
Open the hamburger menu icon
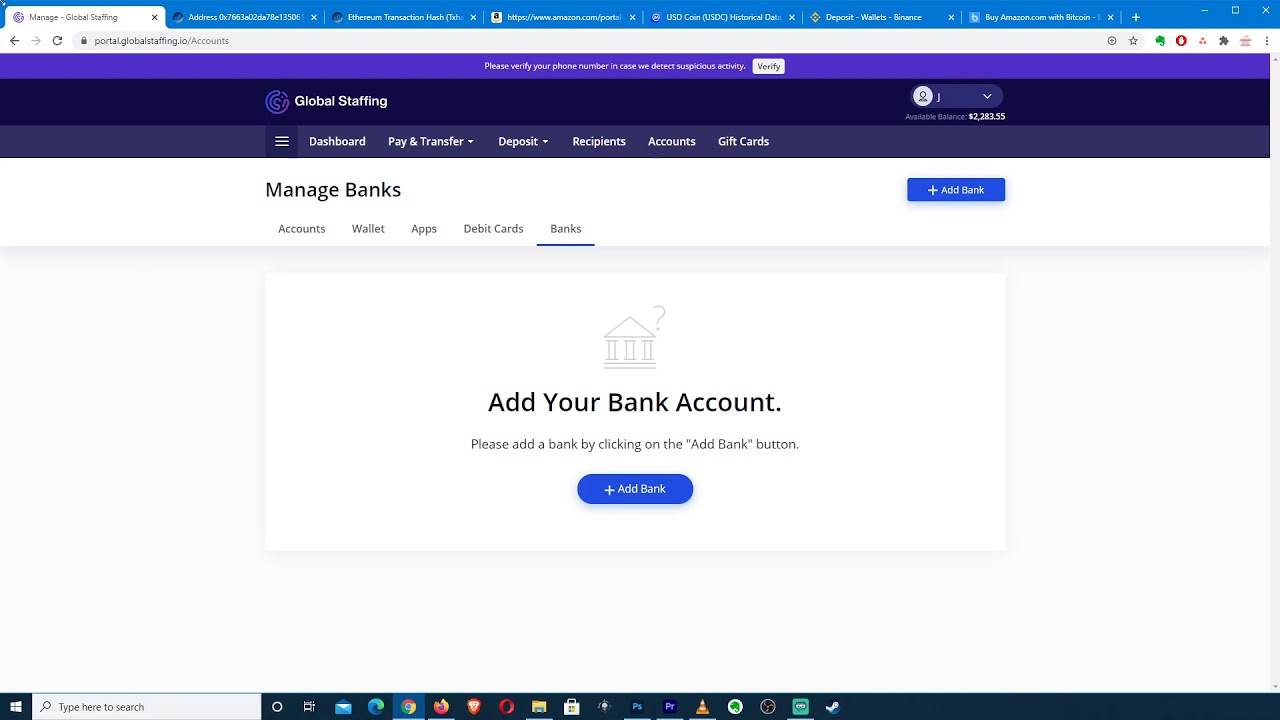(x=282, y=141)
